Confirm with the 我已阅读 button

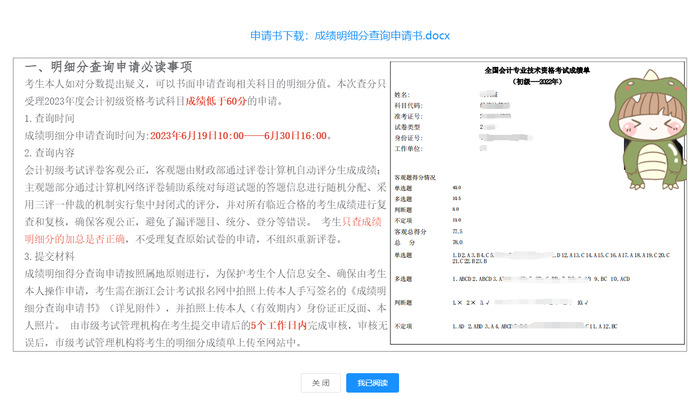click(x=372, y=383)
